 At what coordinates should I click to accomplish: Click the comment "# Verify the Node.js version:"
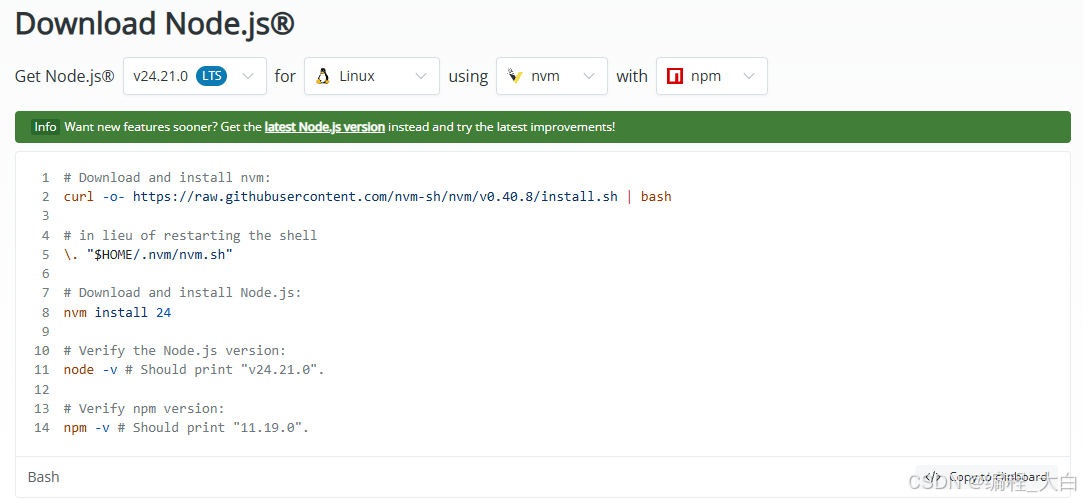pos(175,350)
